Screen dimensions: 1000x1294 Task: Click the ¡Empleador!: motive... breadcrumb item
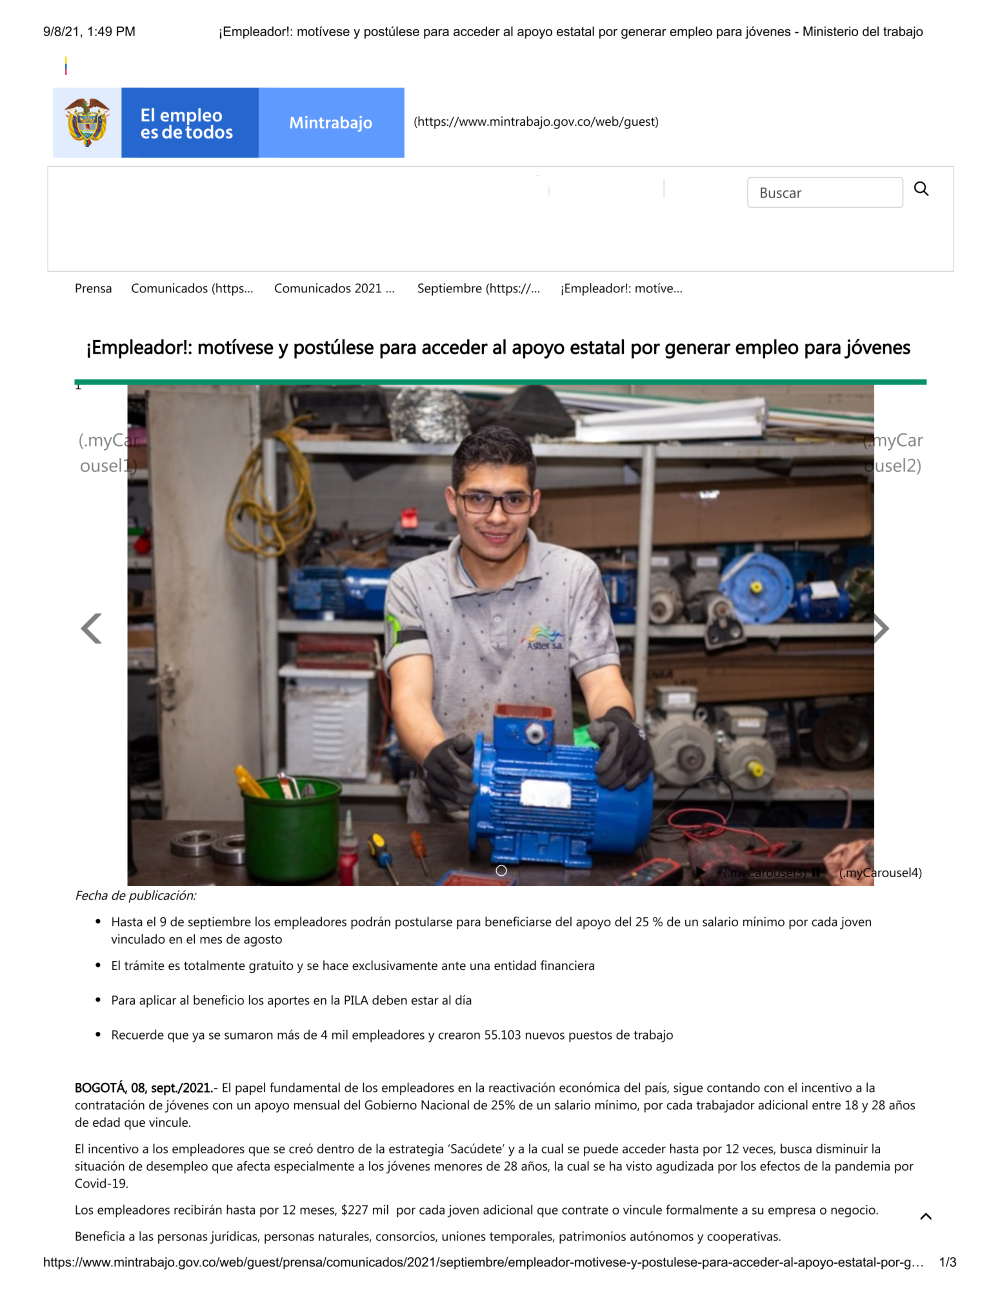pyautogui.click(x=621, y=289)
